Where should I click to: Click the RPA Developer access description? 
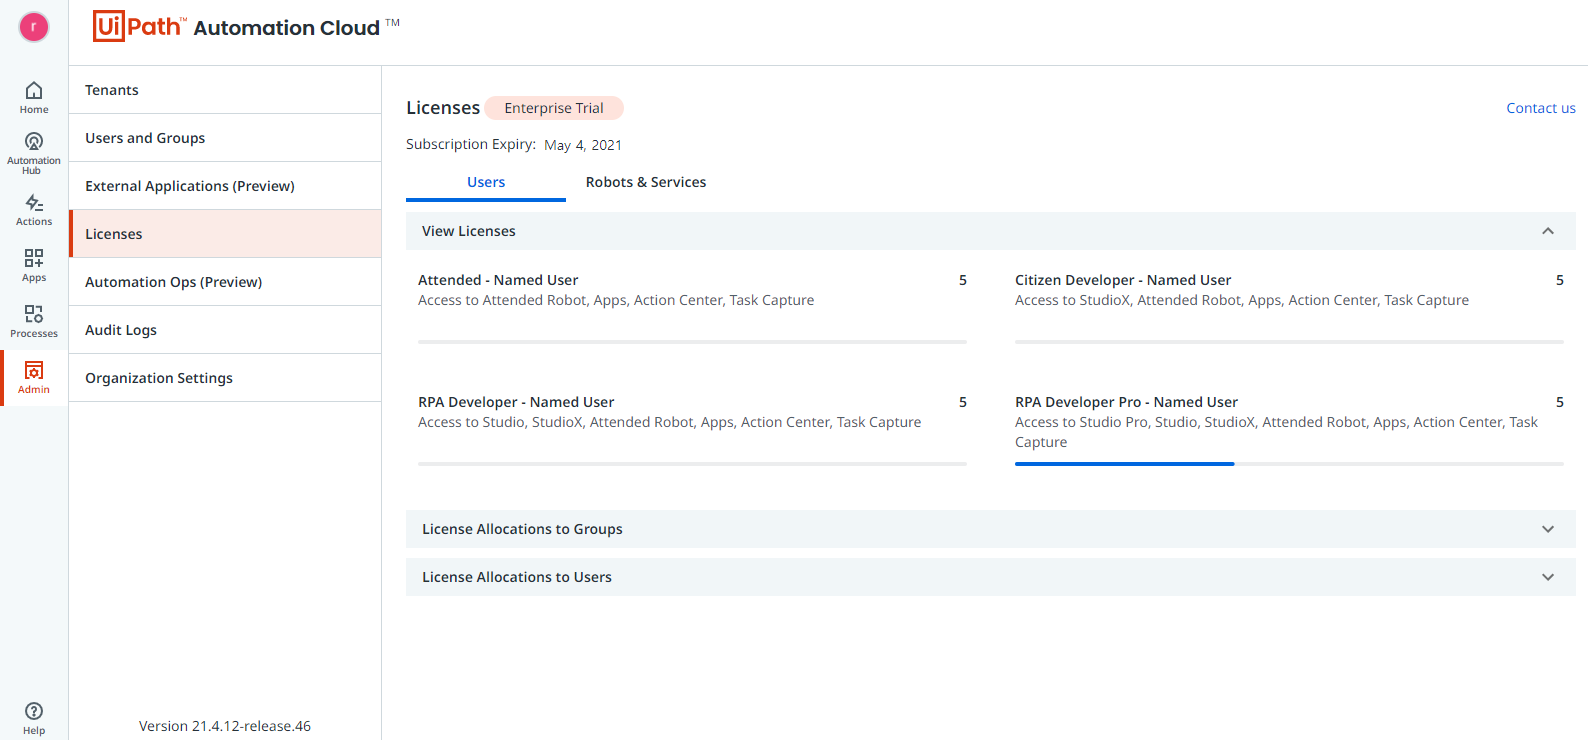[x=670, y=422]
